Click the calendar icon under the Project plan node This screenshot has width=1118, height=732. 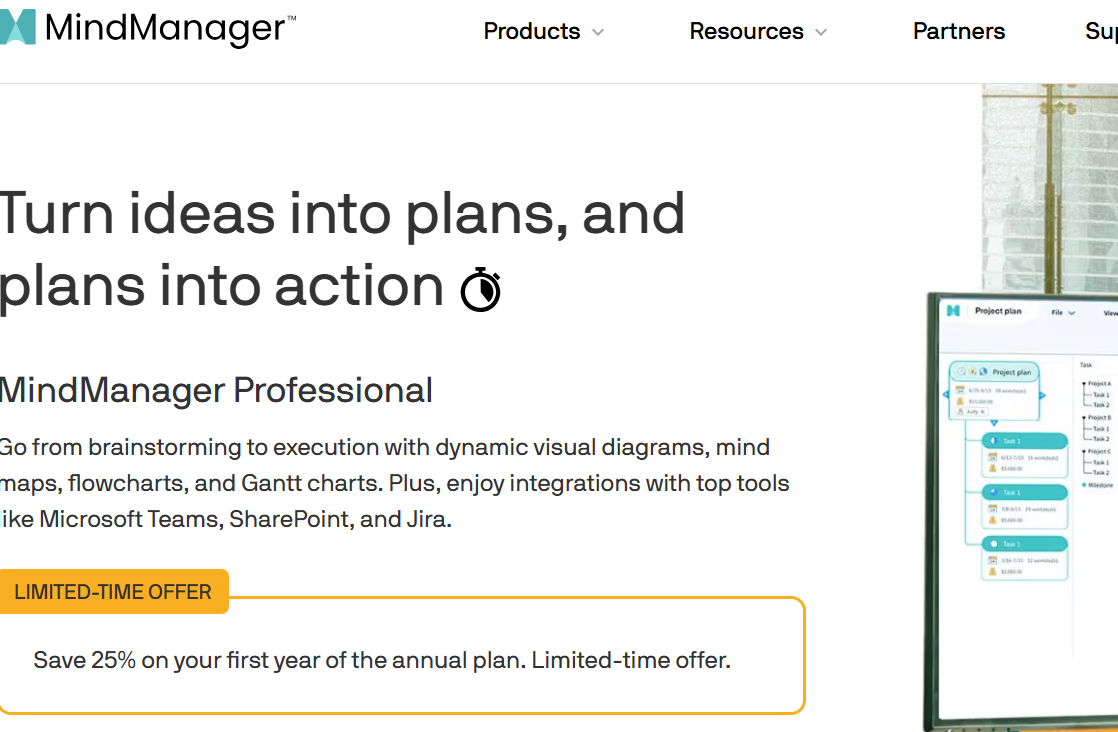(960, 391)
